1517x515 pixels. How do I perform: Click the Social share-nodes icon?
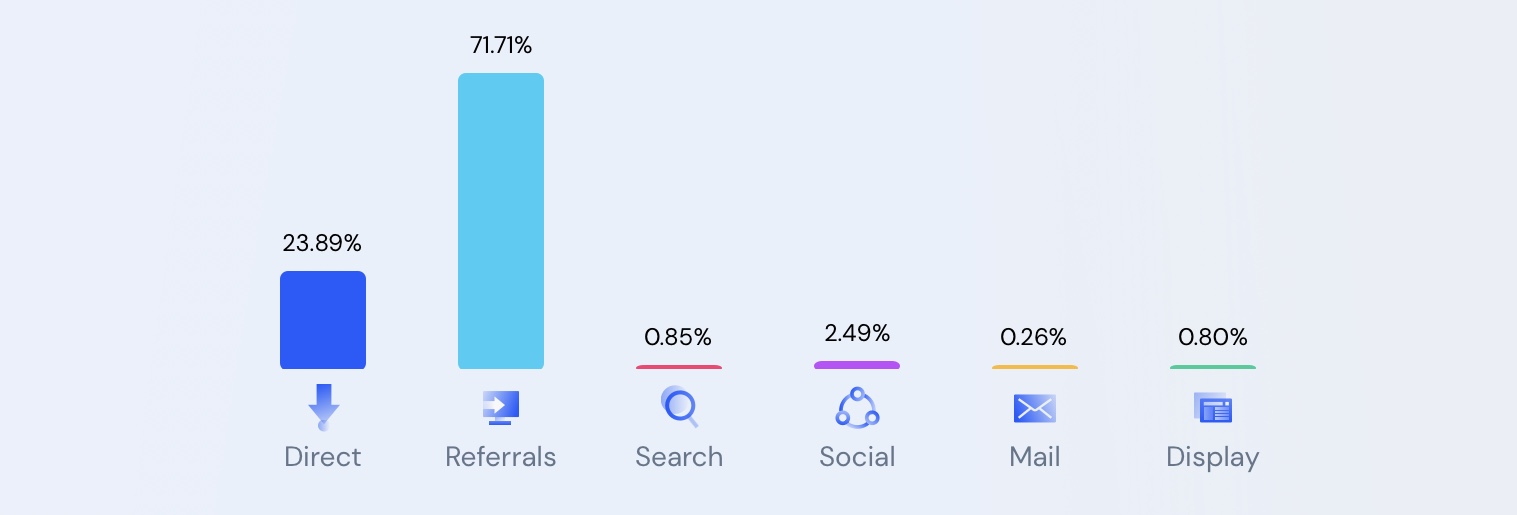(857, 407)
